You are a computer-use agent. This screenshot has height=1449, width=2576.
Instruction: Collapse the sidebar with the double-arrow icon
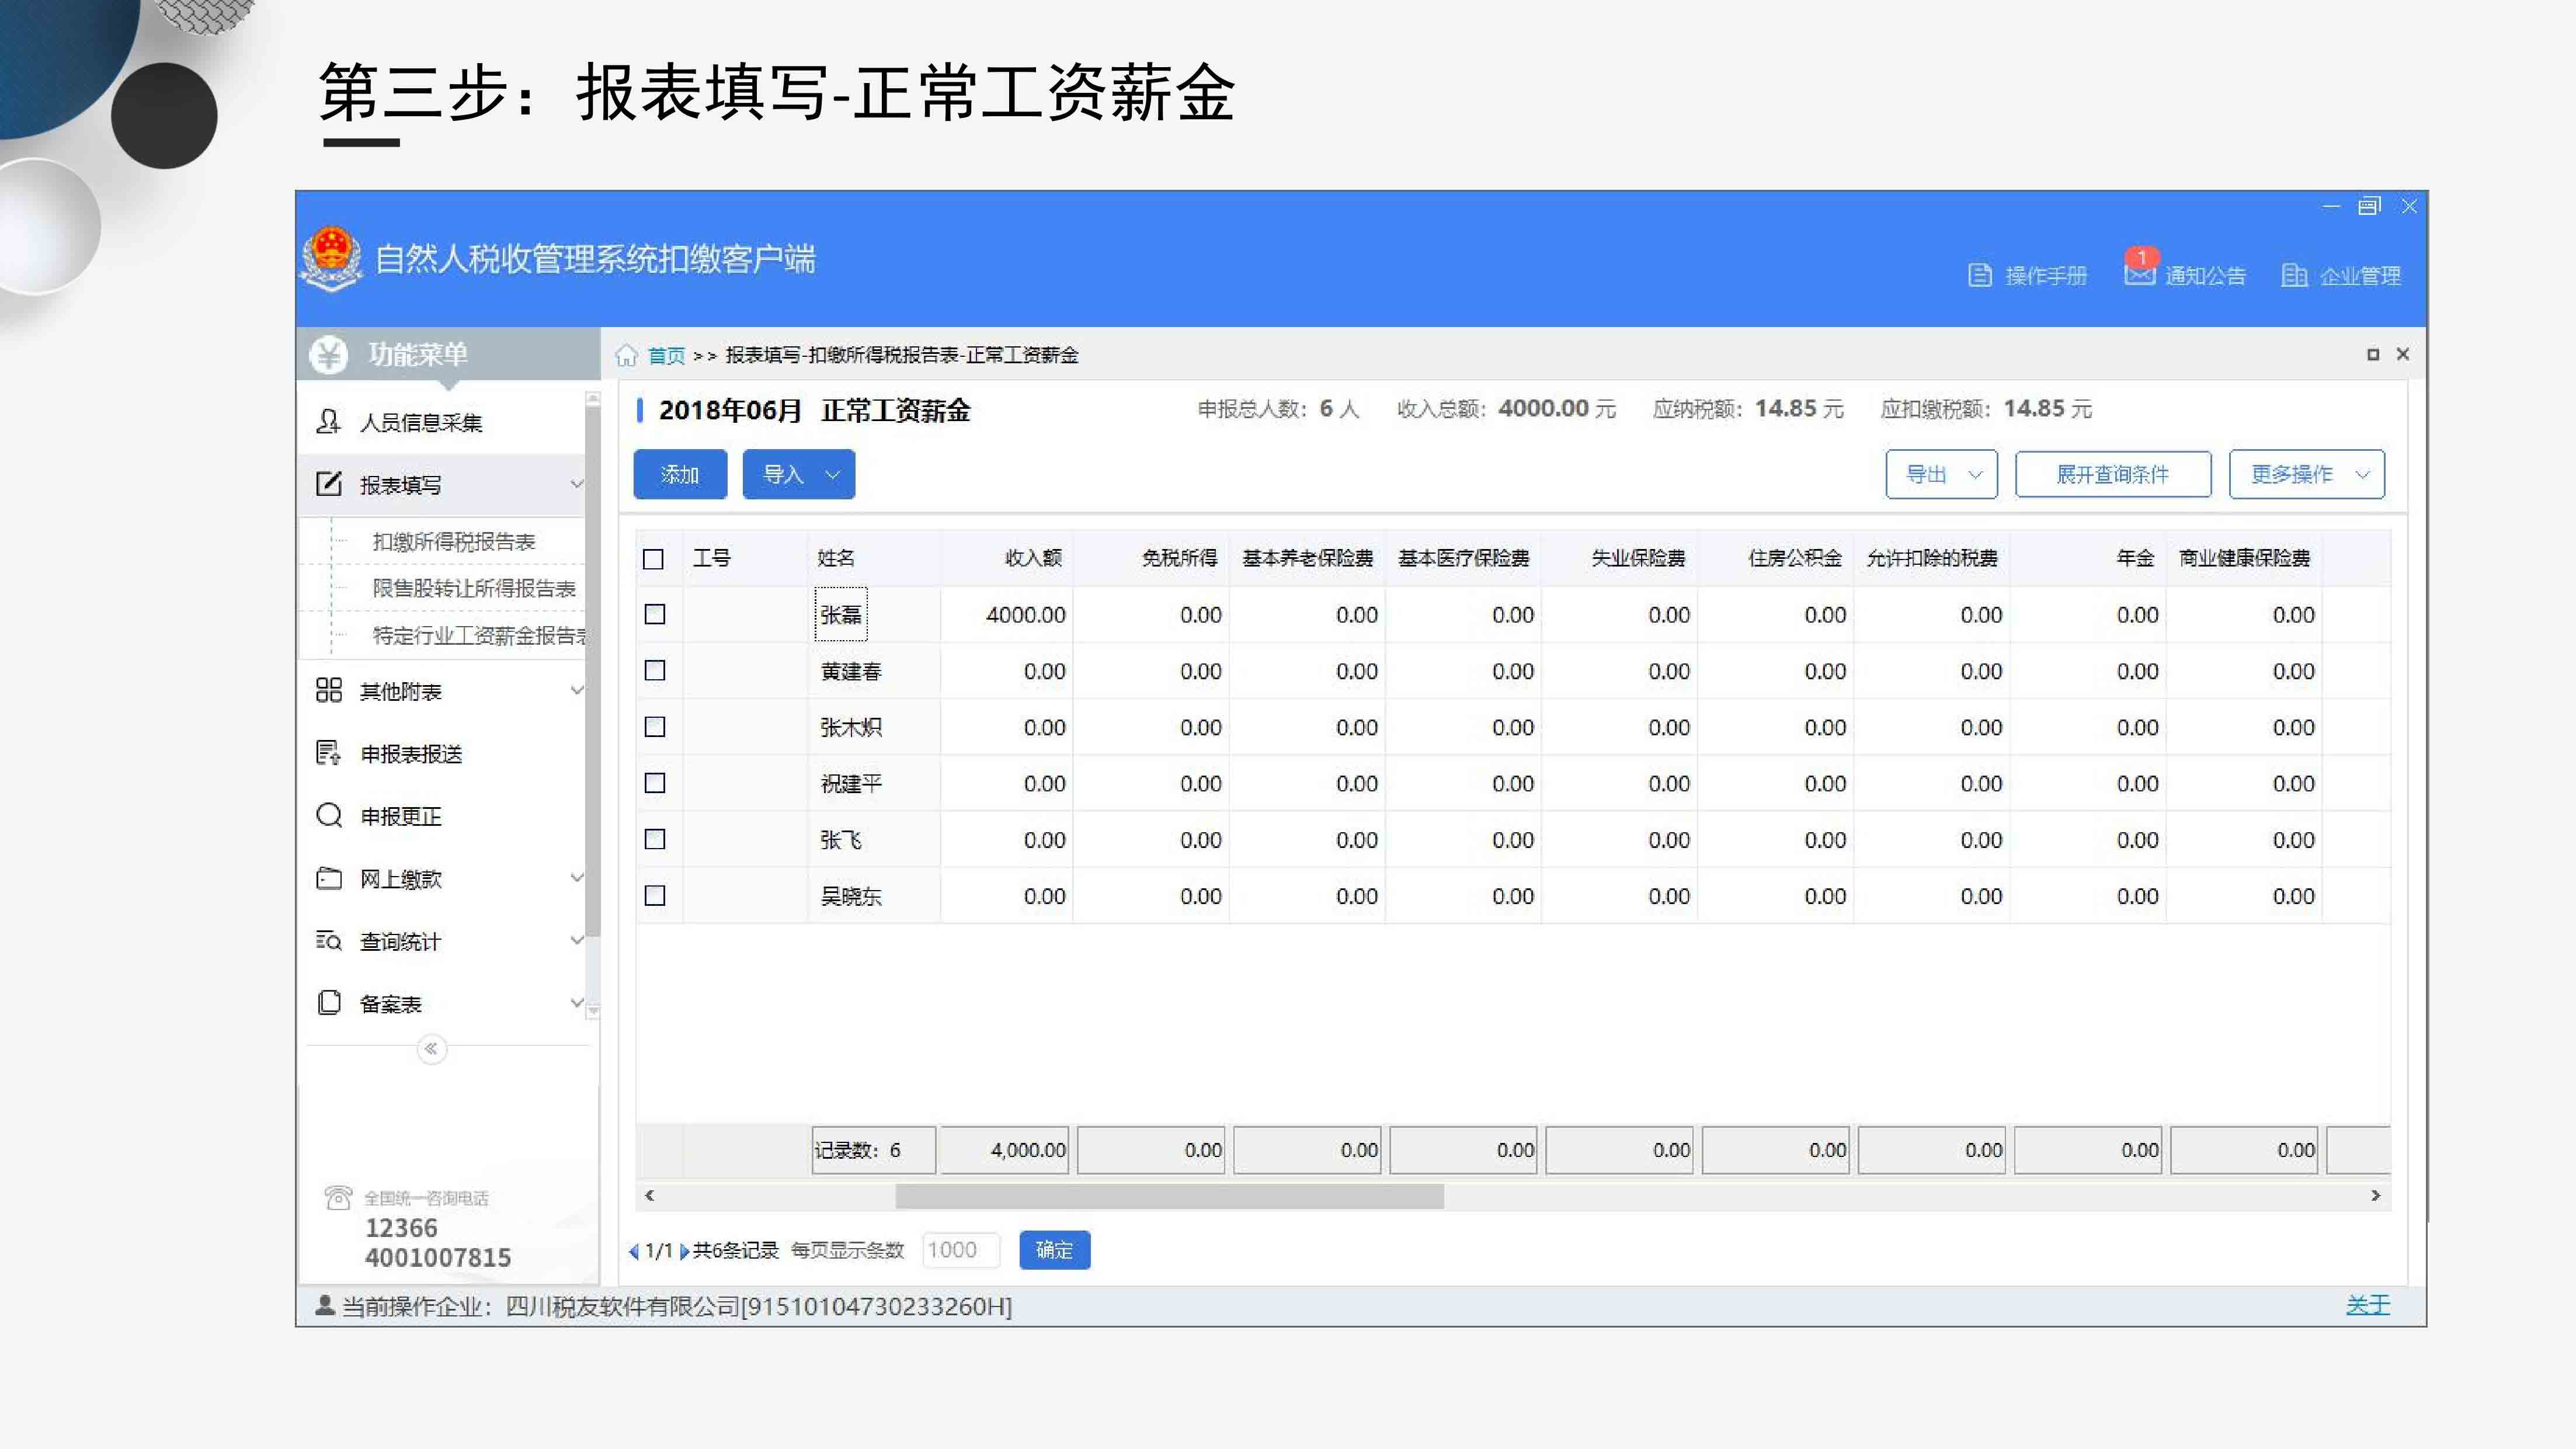click(431, 1048)
